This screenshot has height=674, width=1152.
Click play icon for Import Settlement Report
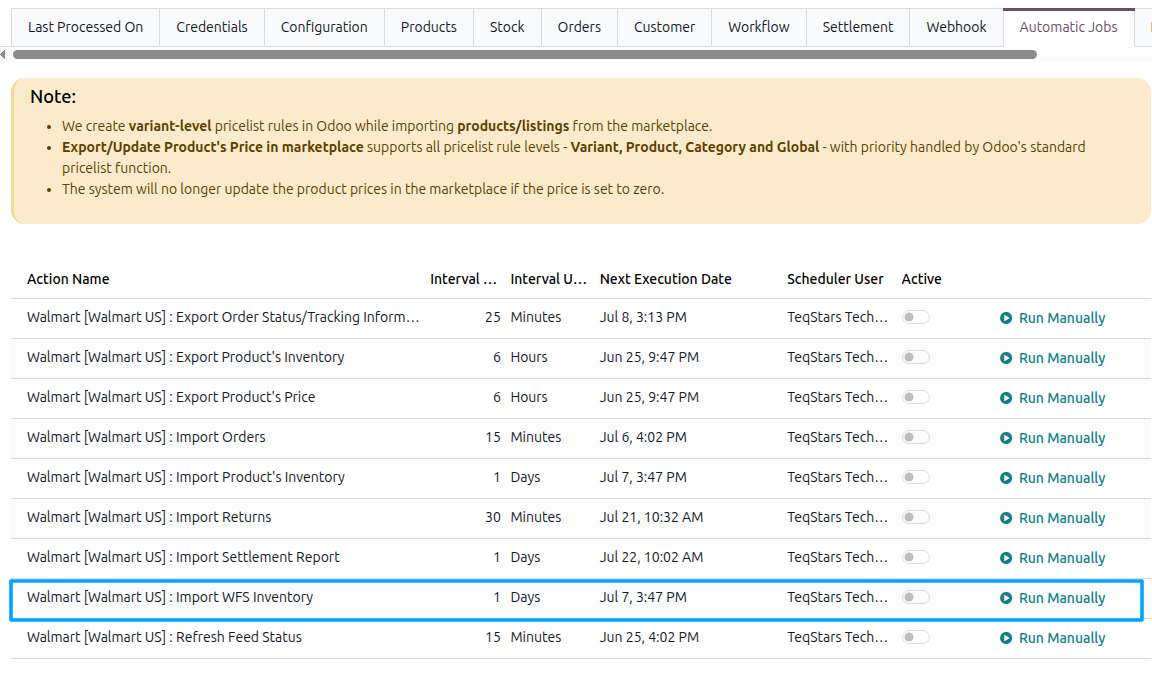point(1006,558)
